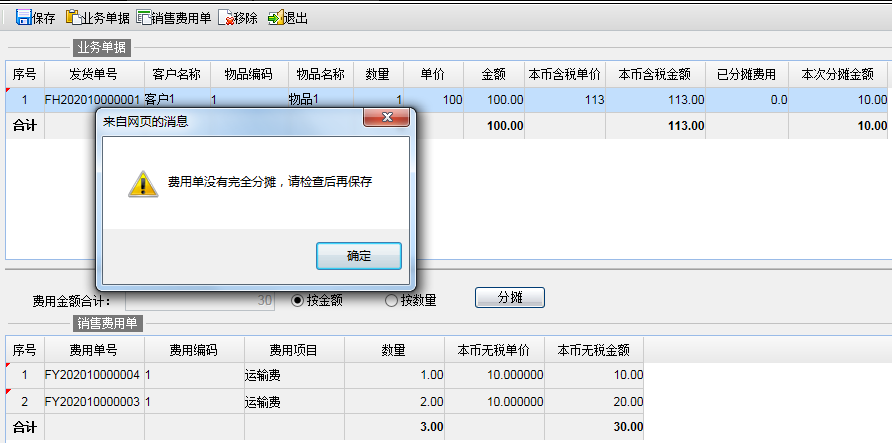Click the 退出 exit icon
892x443 pixels.
coord(275,18)
